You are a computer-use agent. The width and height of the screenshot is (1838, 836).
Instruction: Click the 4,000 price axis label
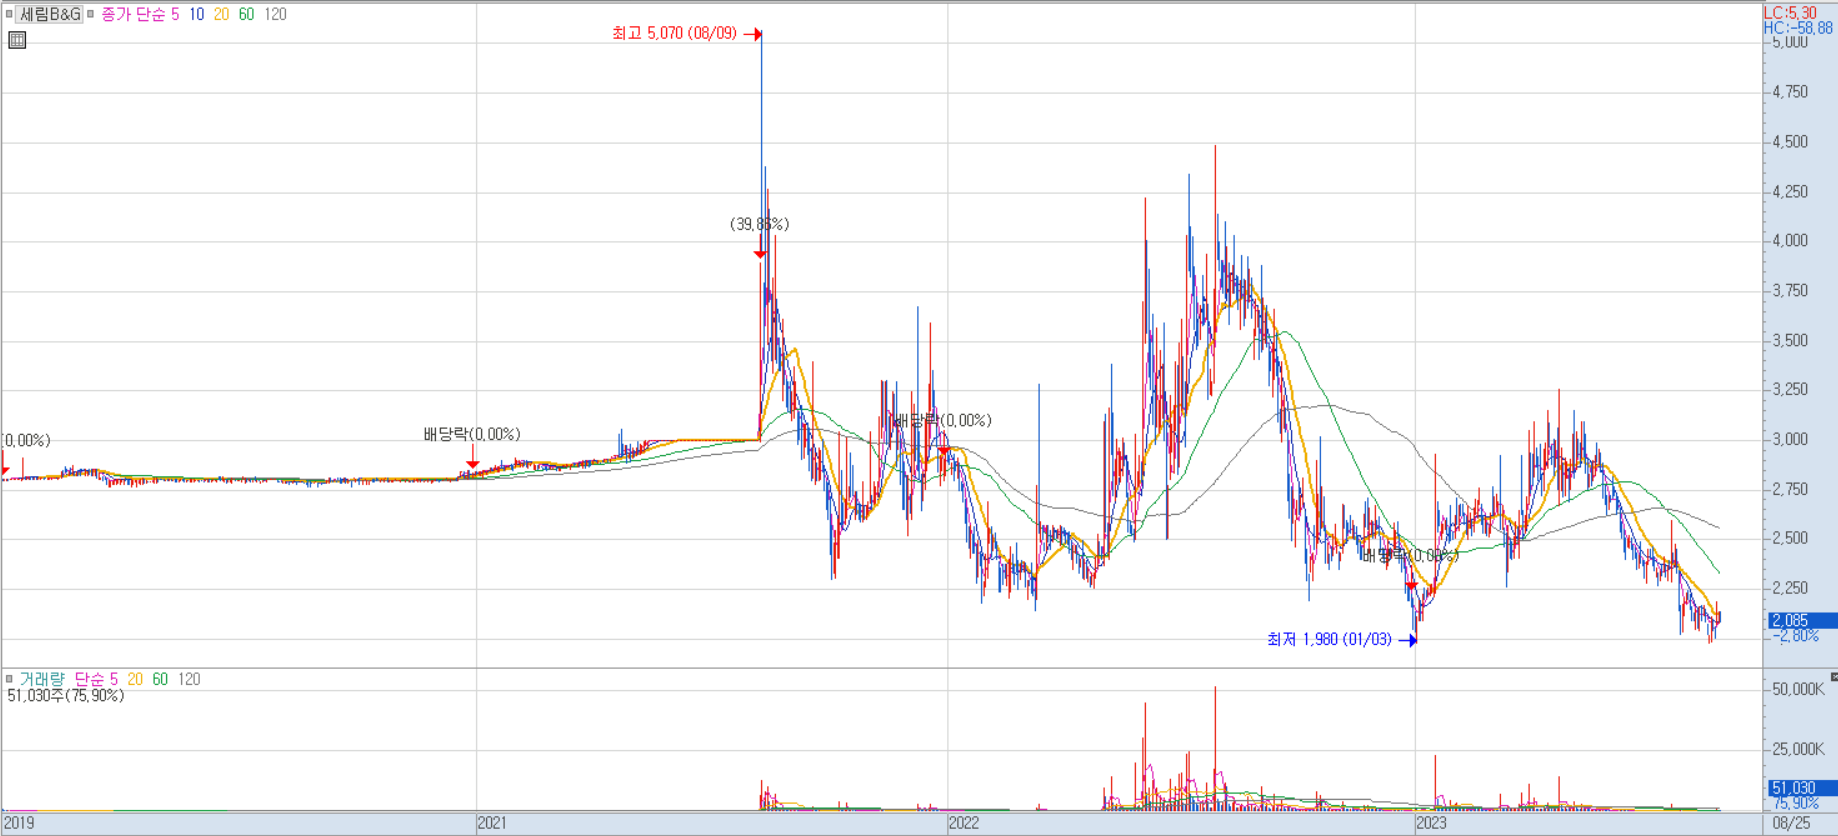tap(1790, 240)
